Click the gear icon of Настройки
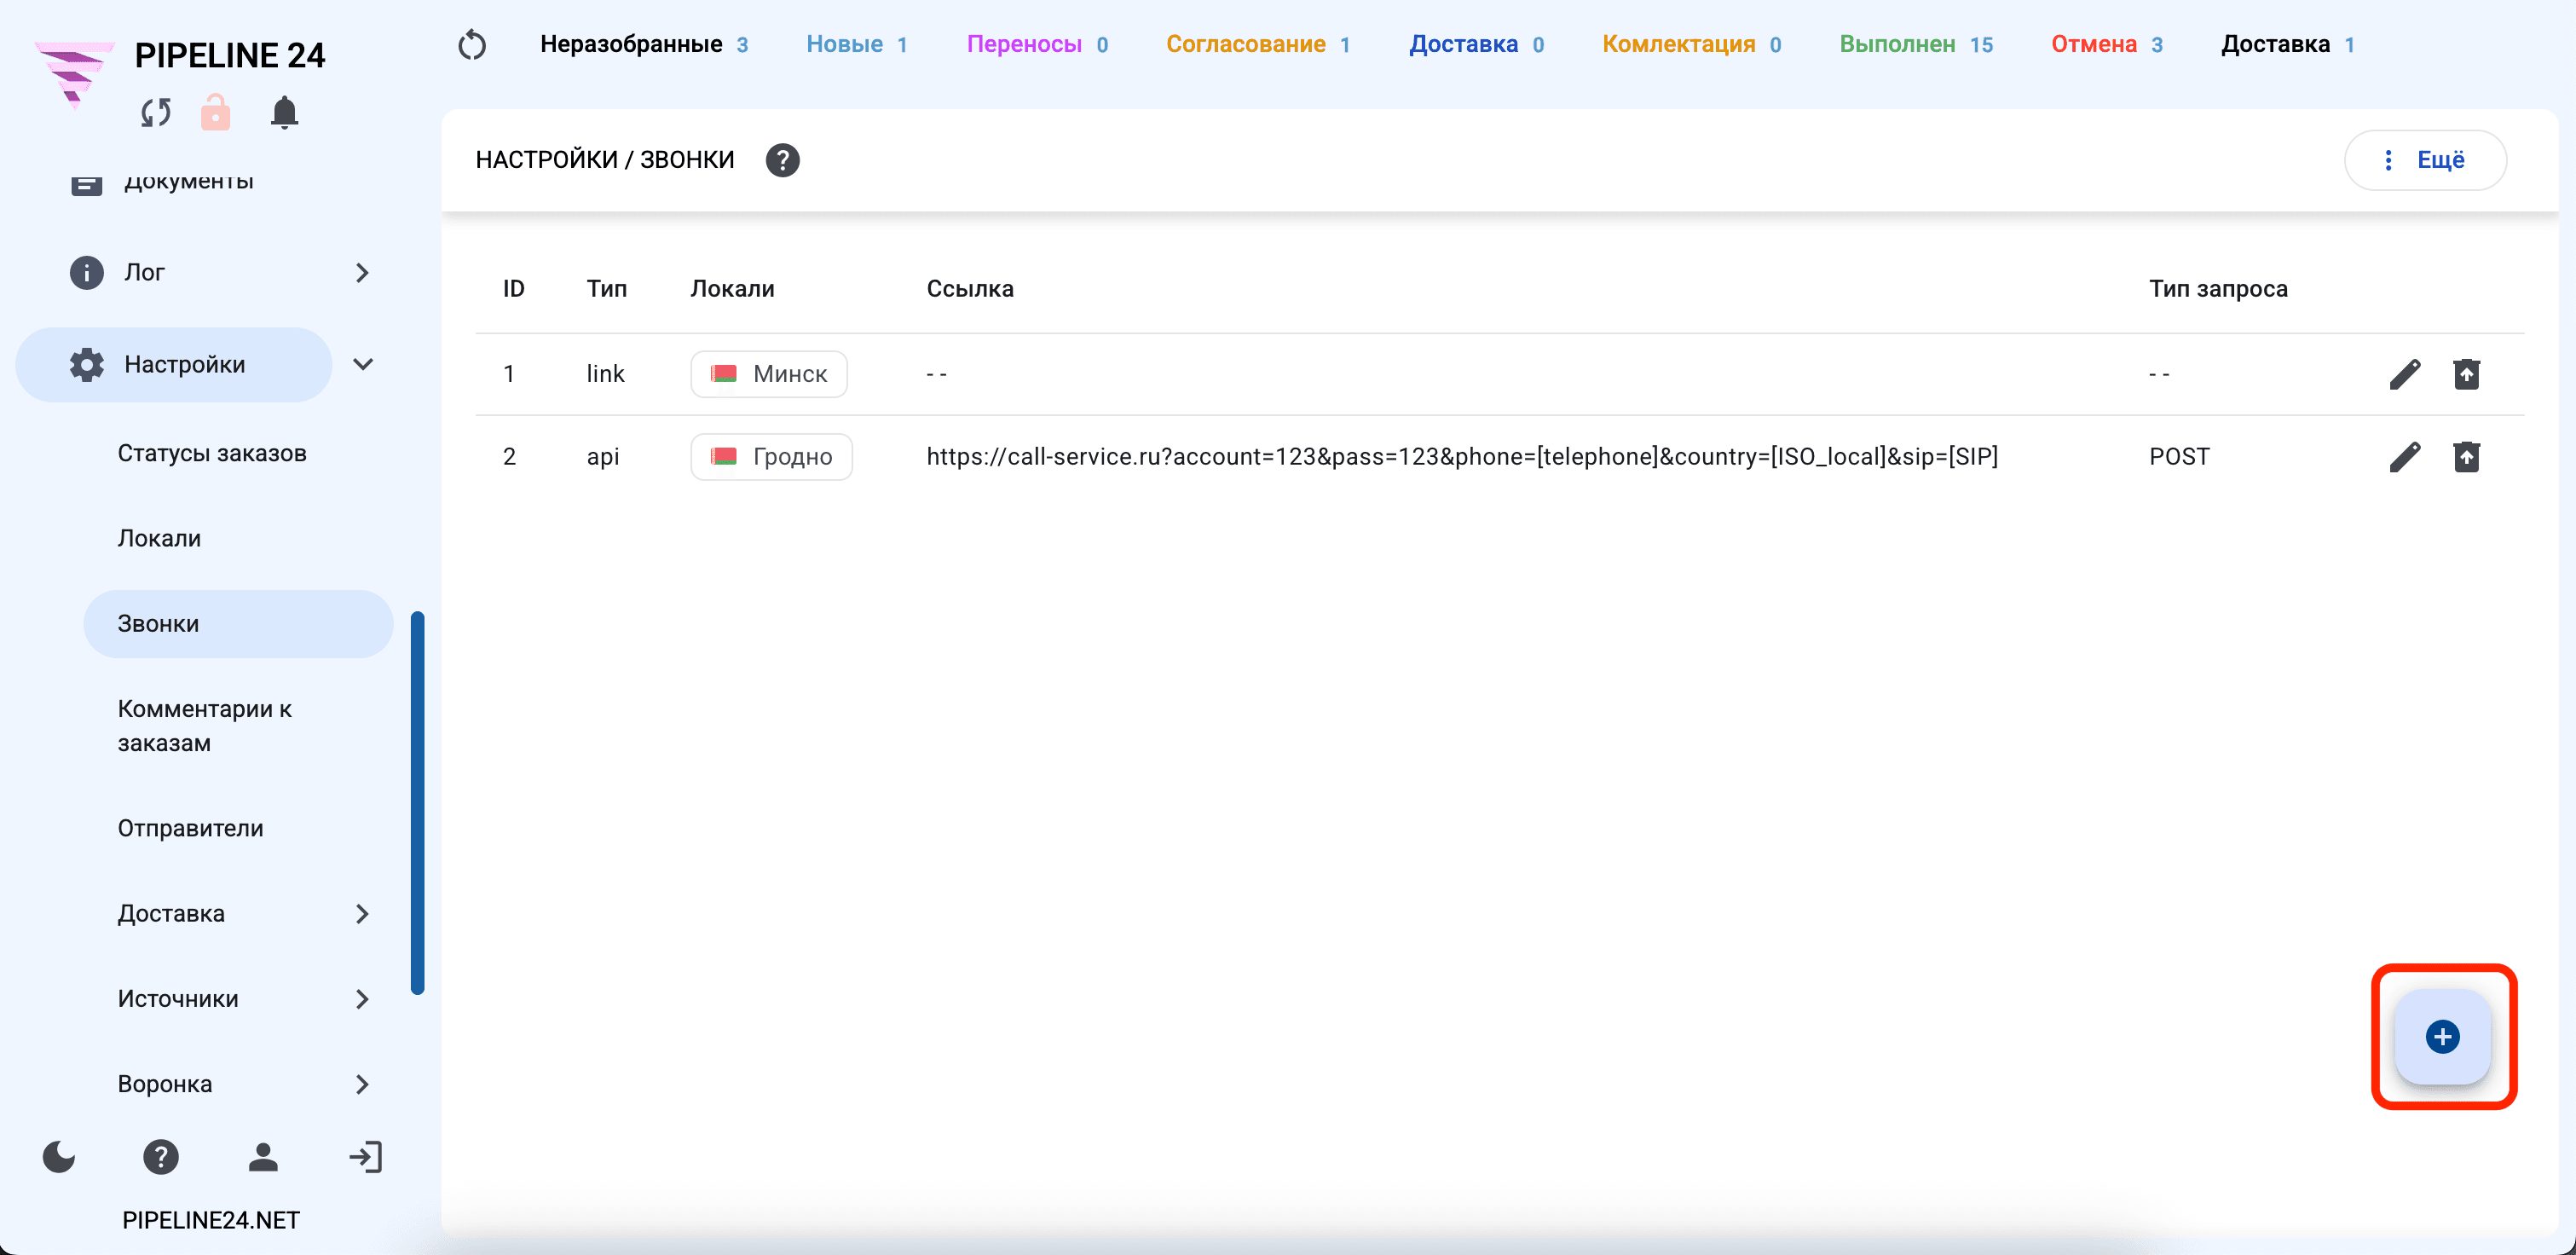The height and width of the screenshot is (1255, 2576). tap(87, 365)
